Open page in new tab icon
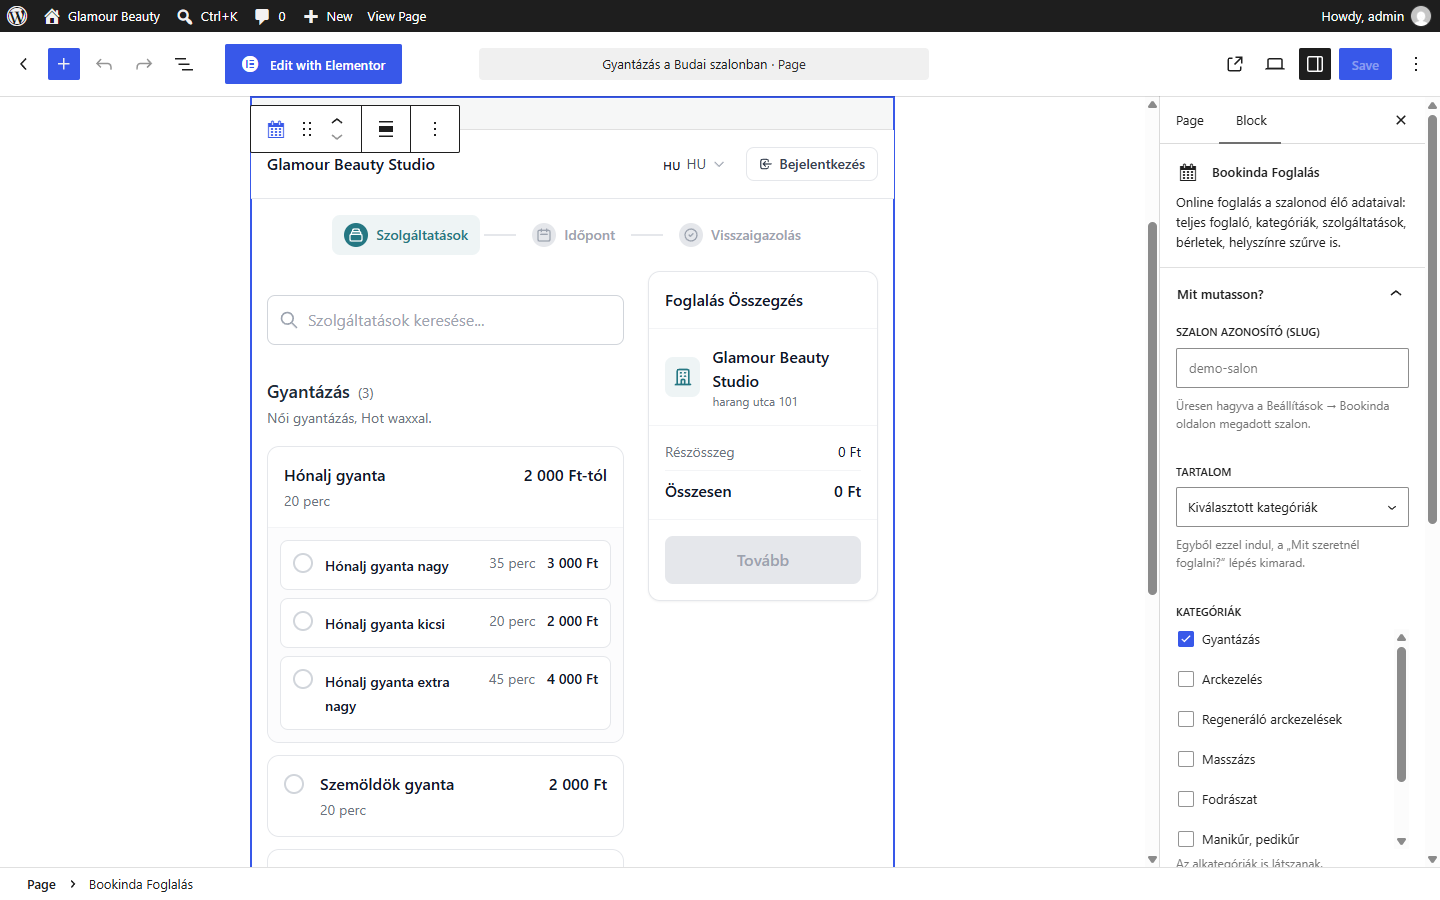Screen dimensions: 1440x900 coord(1235,64)
